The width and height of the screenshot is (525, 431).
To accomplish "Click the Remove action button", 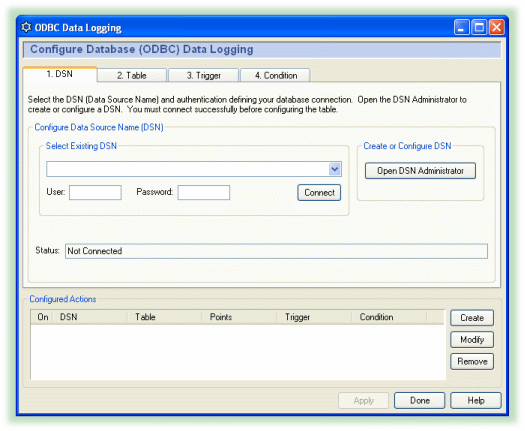I will point(472,361).
